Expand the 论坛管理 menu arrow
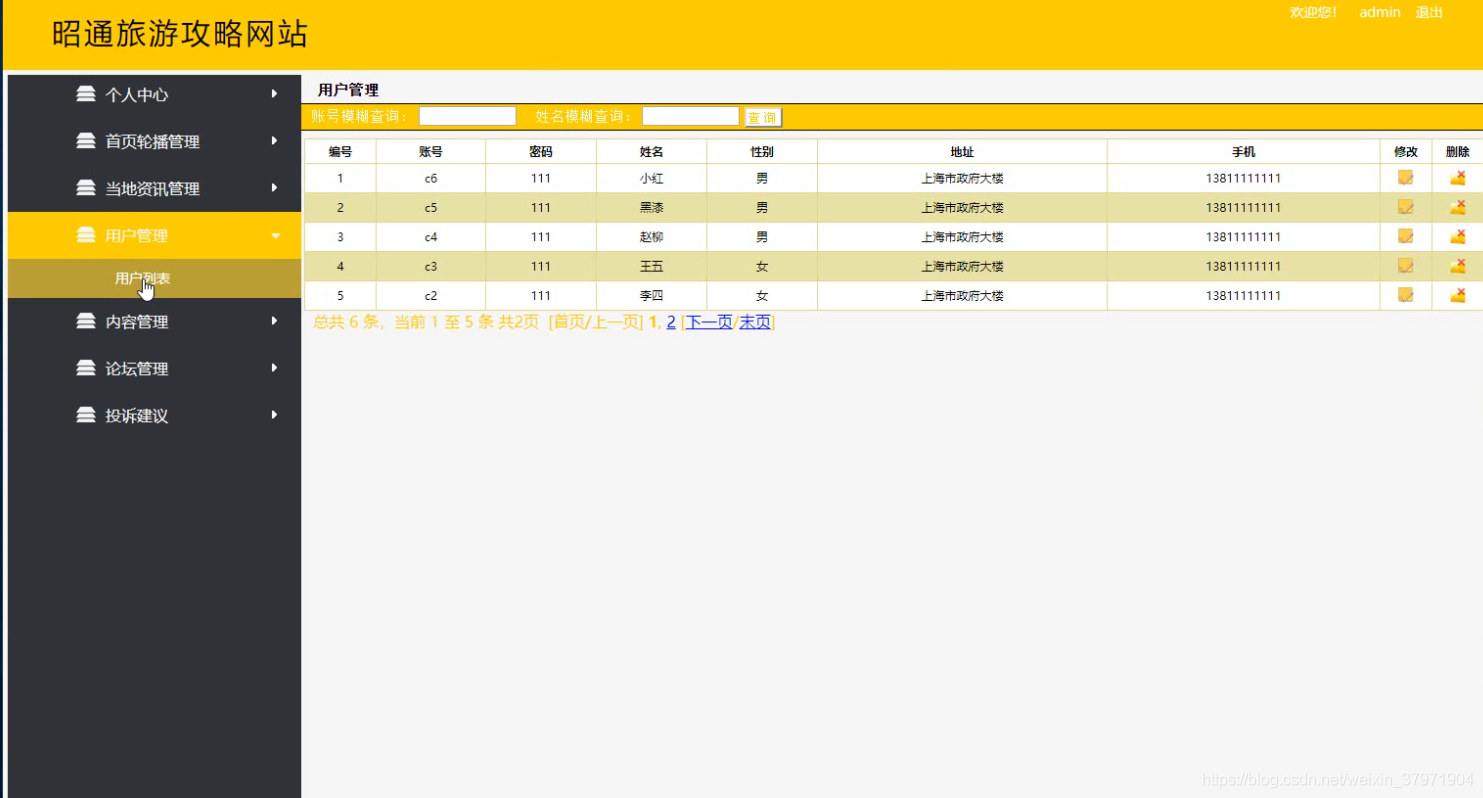Screen dimensions: 1483x798 [274, 368]
